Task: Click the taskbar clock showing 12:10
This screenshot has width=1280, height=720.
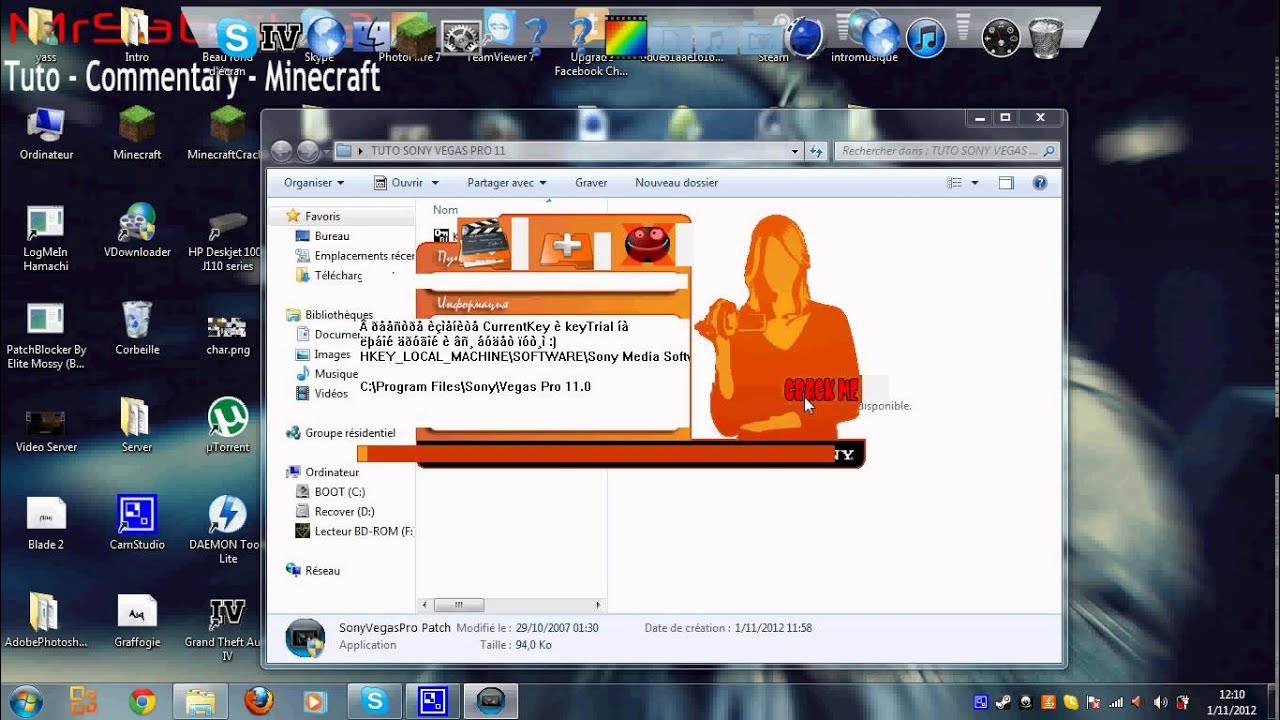Action: coord(1232,702)
